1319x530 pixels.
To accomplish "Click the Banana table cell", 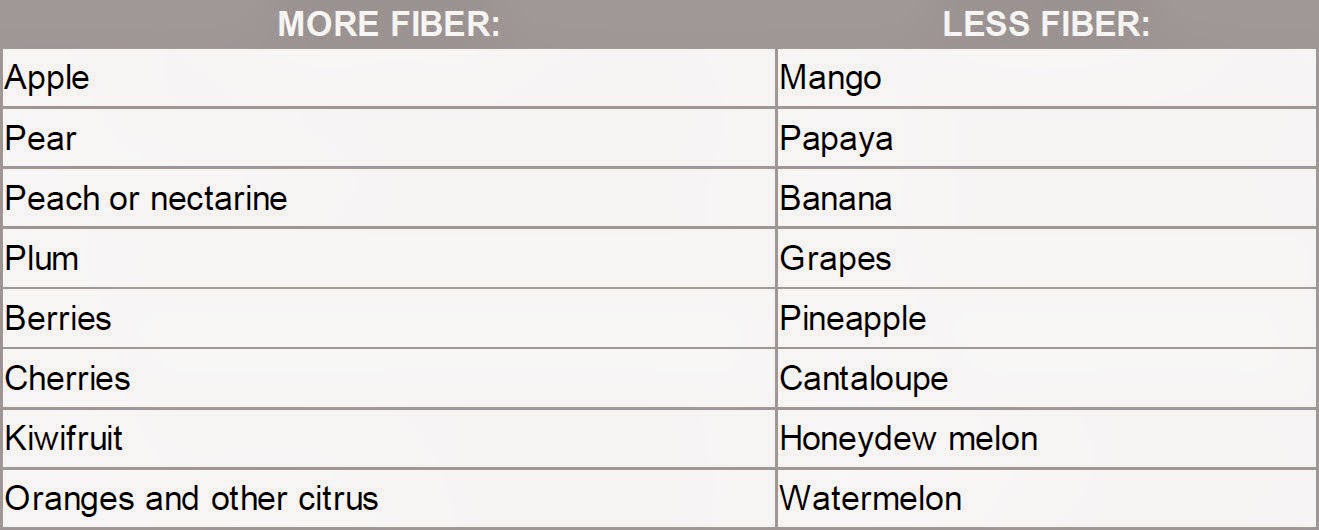I will [x=1047, y=197].
